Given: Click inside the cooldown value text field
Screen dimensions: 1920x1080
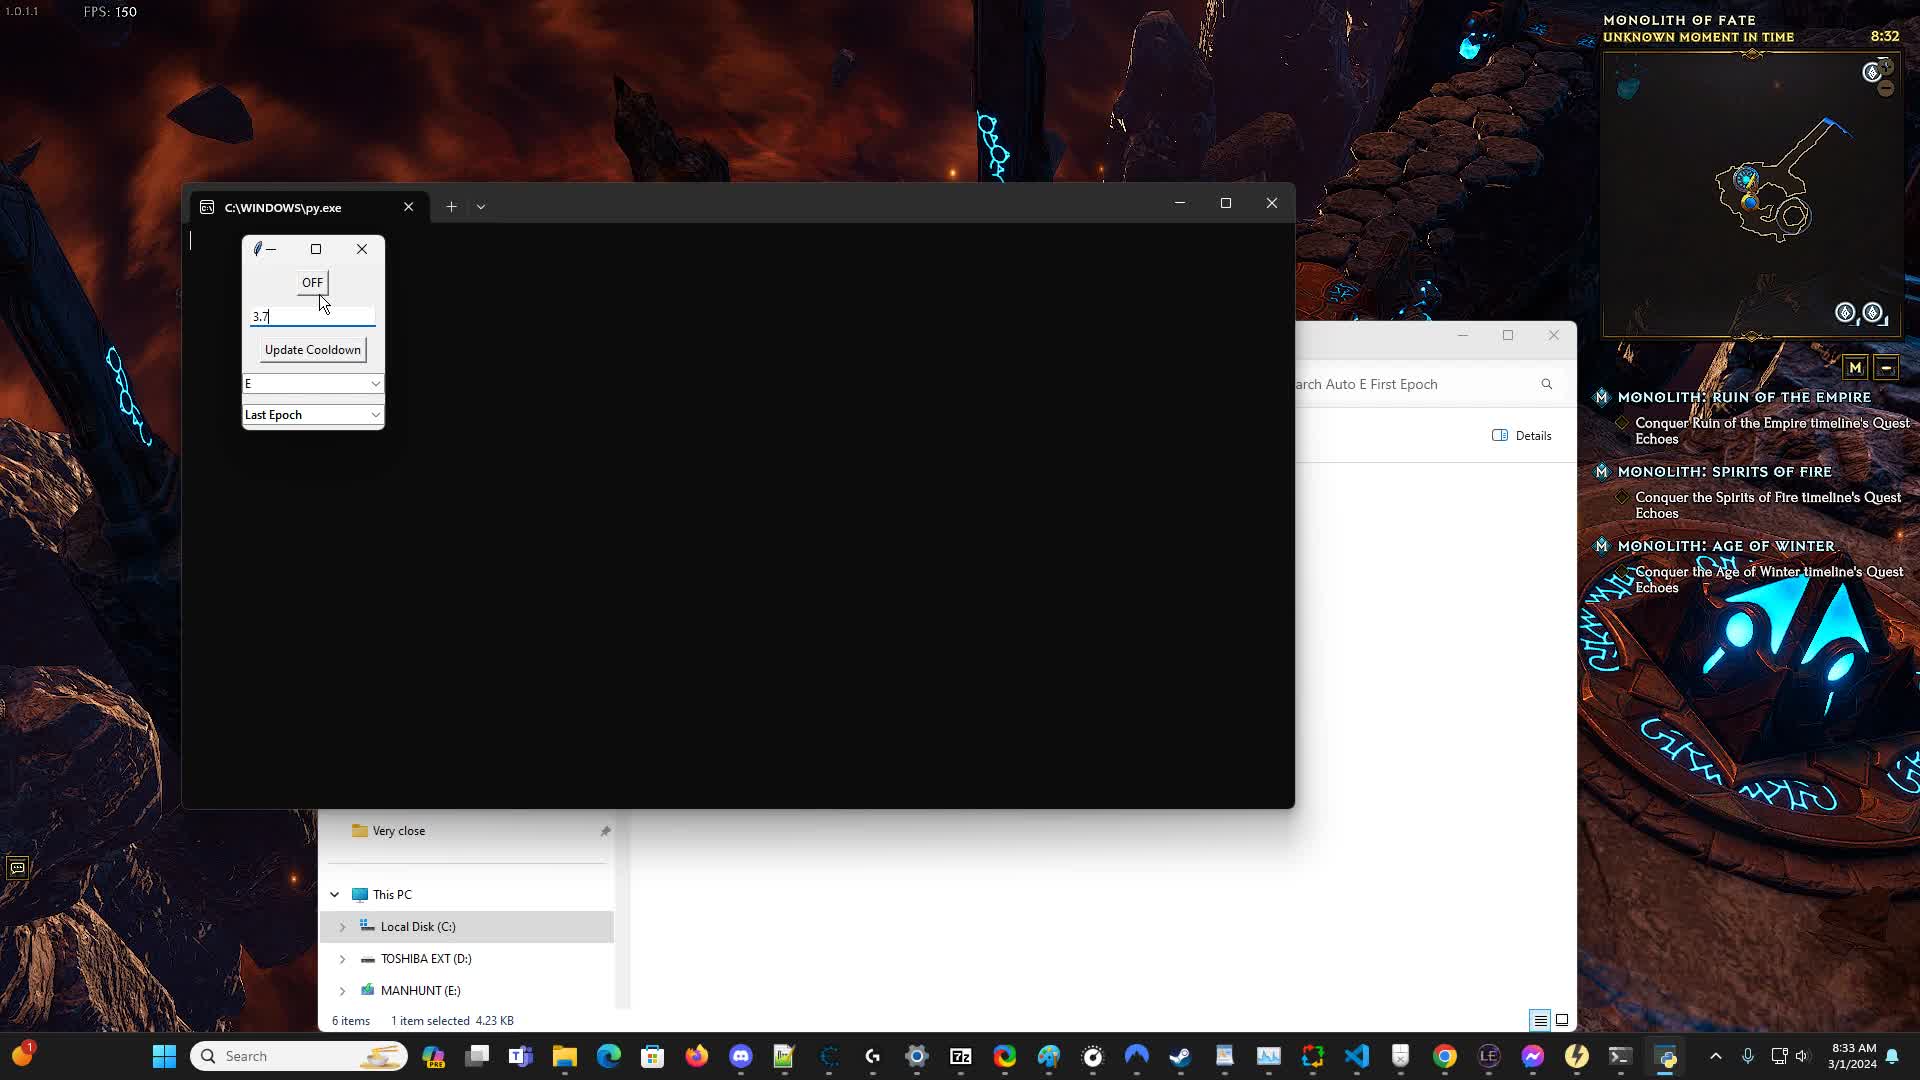Looking at the screenshot, I should pyautogui.click(x=310, y=316).
